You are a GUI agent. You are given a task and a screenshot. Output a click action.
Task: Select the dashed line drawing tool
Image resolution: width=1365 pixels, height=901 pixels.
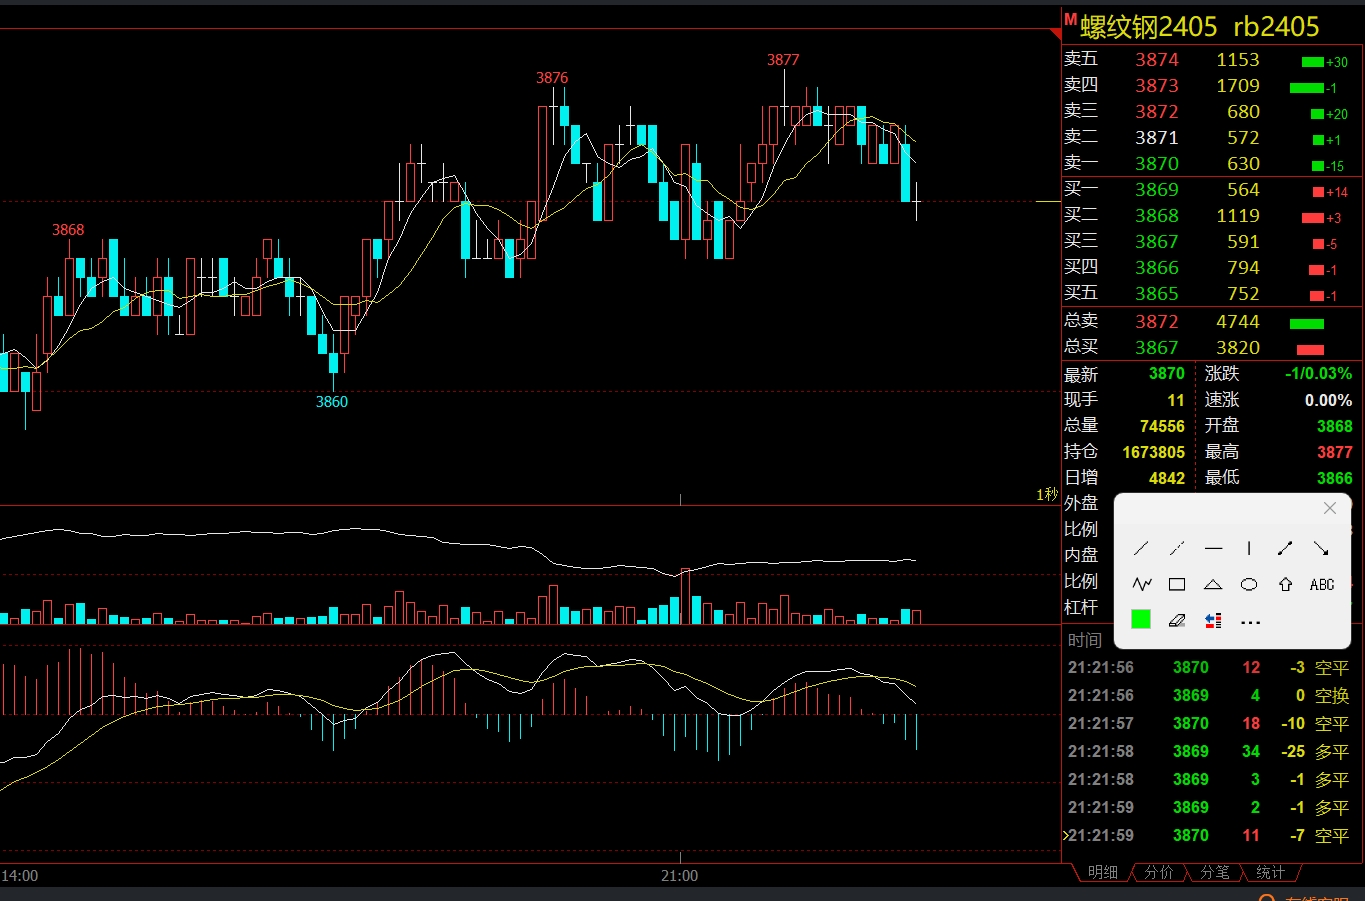(1177, 548)
